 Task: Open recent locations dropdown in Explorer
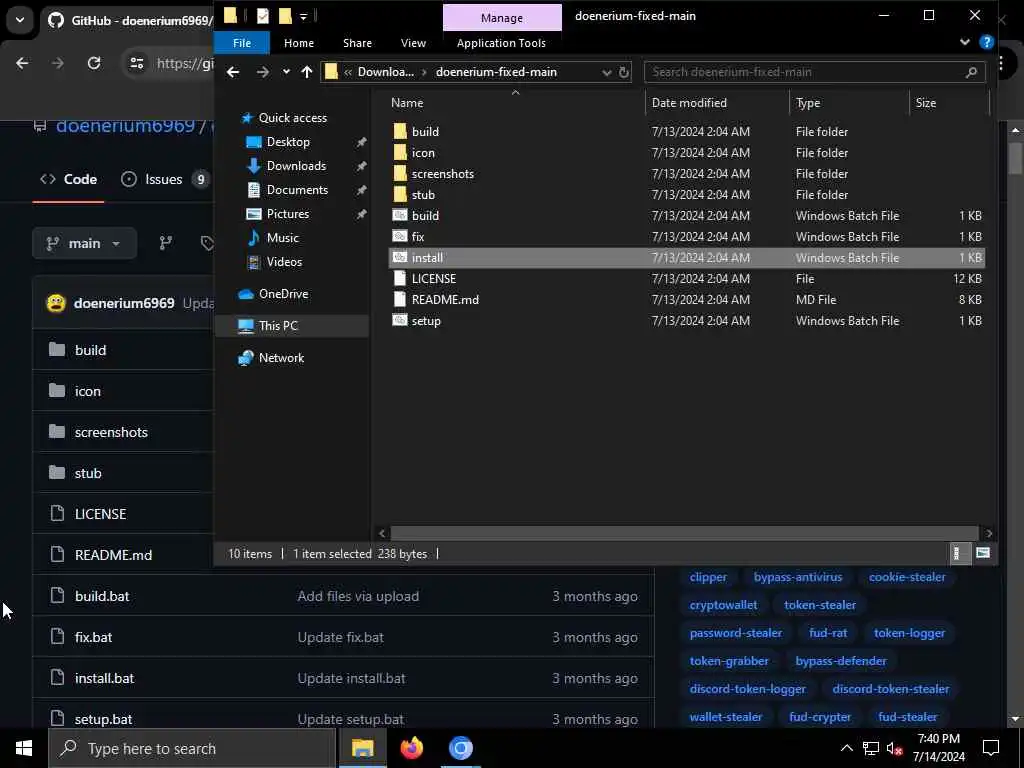(286, 72)
